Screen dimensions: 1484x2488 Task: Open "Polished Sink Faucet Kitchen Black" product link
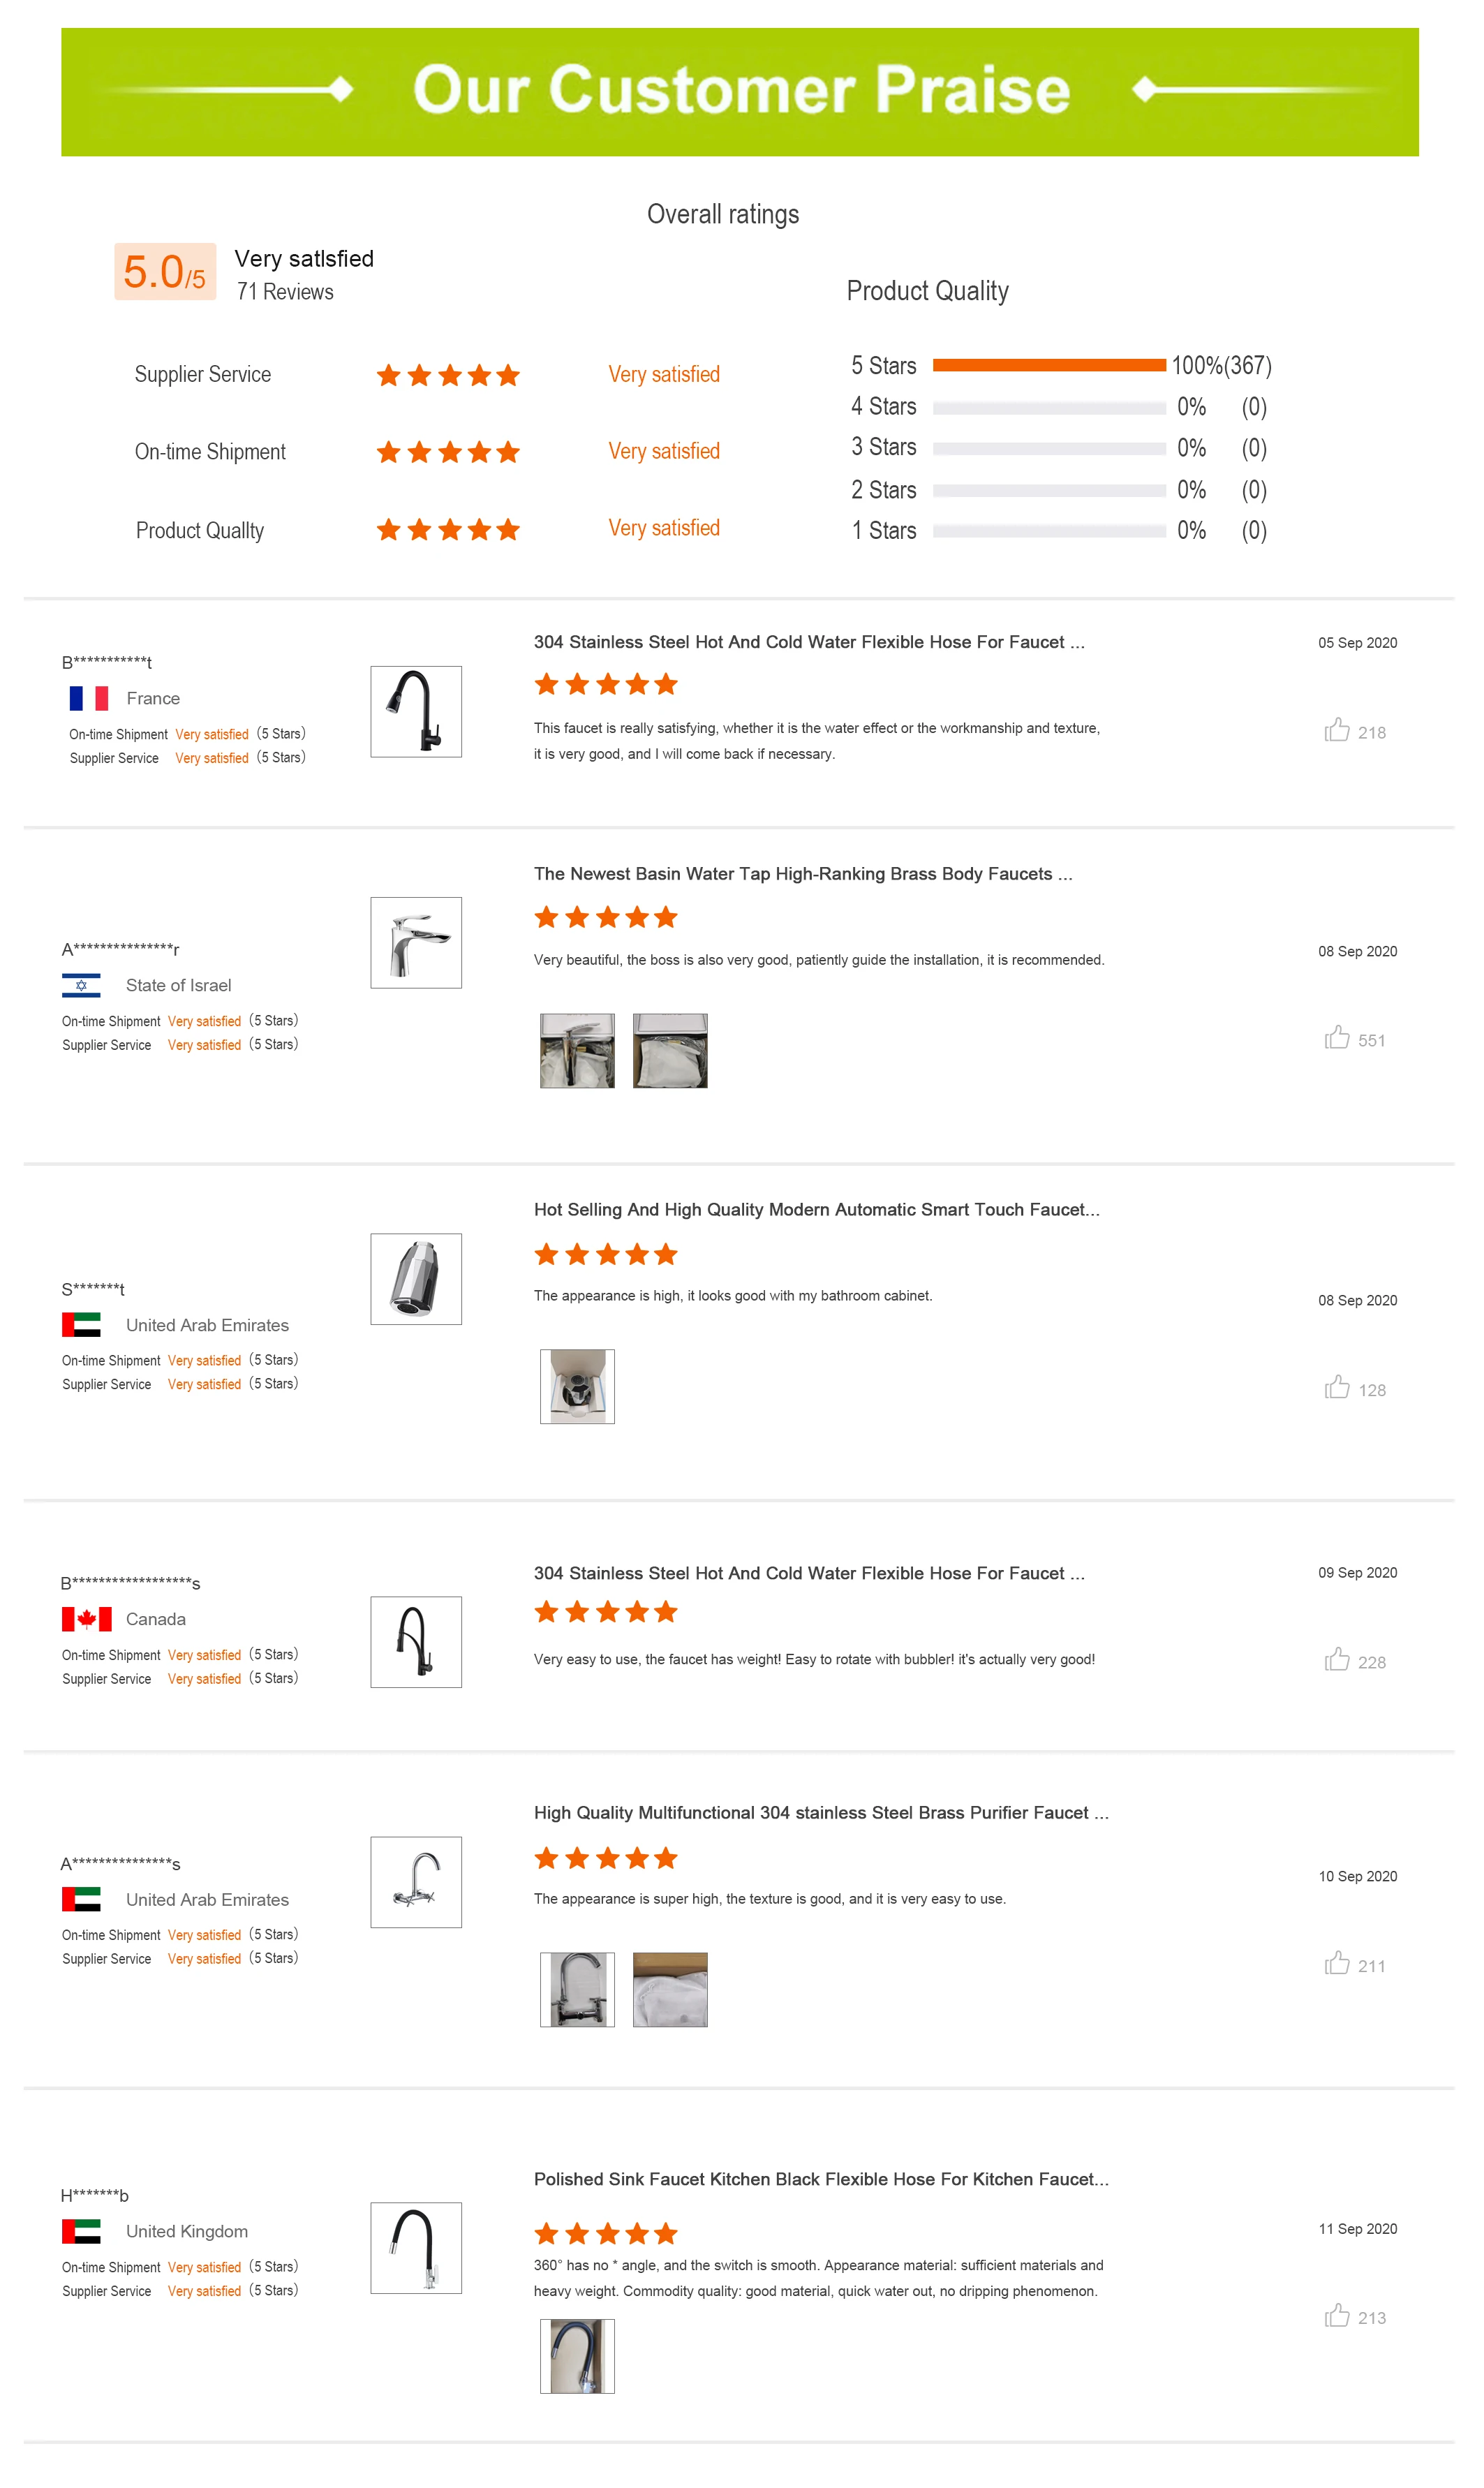coord(820,2179)
